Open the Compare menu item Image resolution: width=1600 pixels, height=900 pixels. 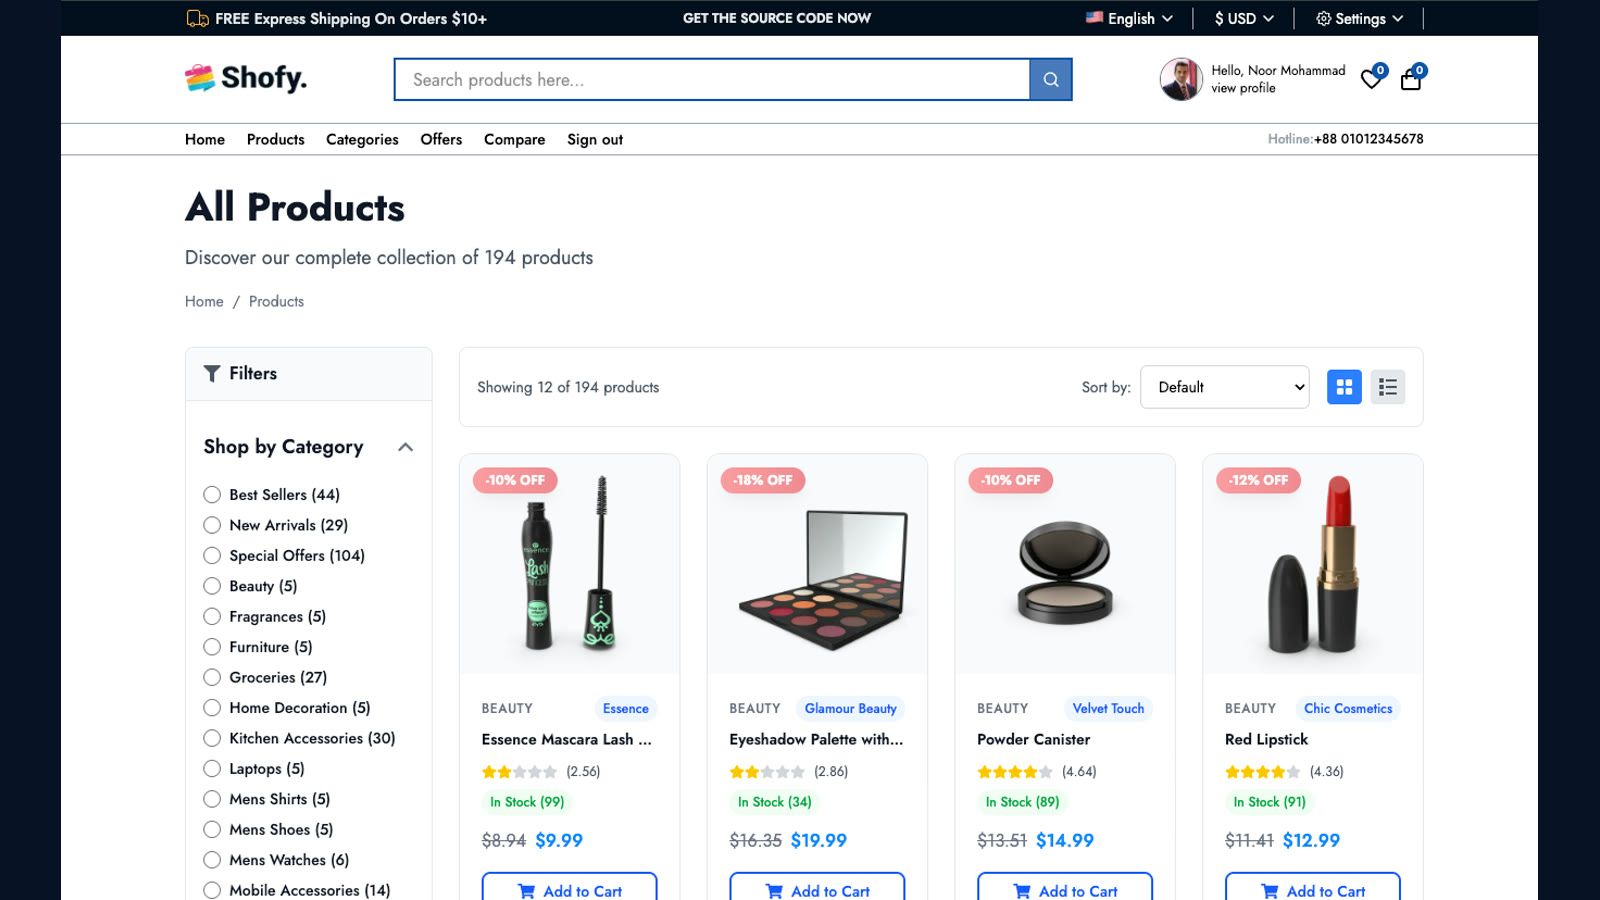click(x=515, y=139)
